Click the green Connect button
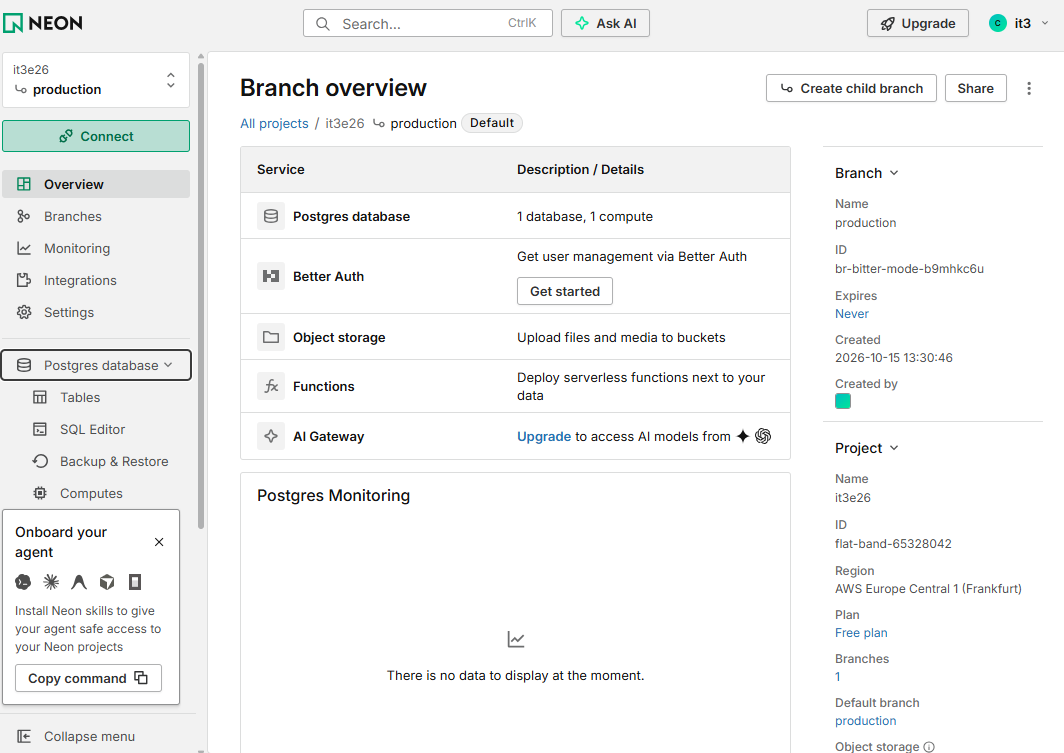 (96, 136)
